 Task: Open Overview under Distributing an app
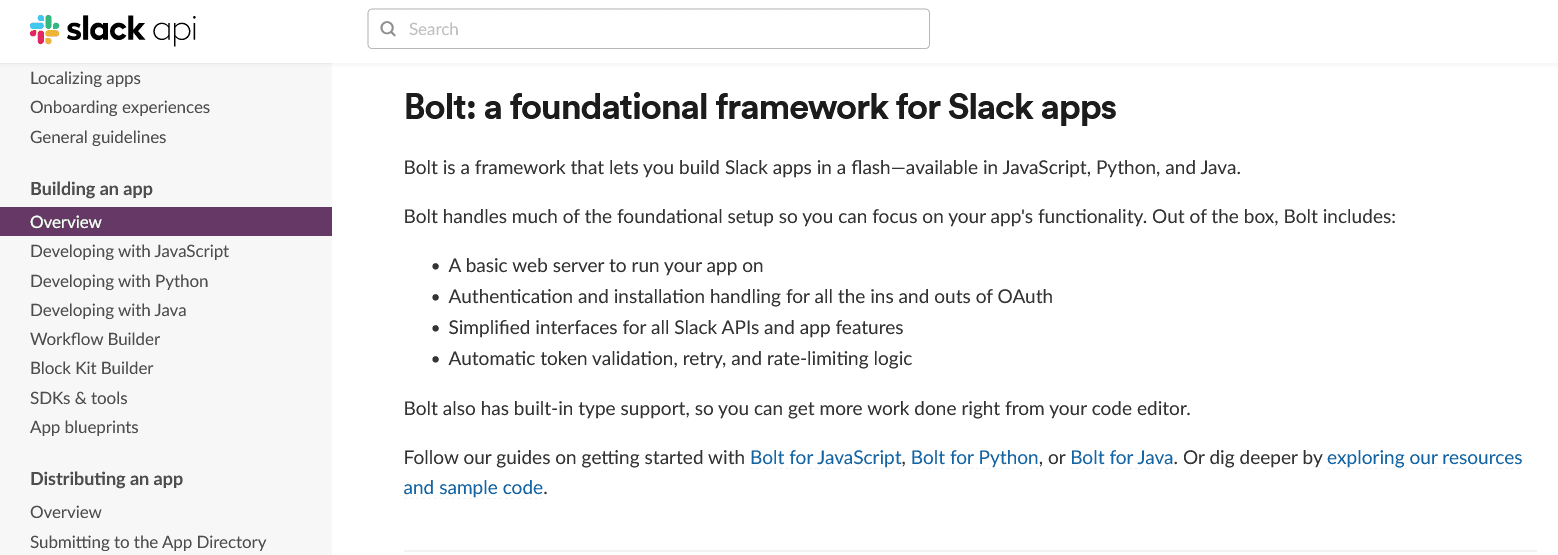click(66, 512)
